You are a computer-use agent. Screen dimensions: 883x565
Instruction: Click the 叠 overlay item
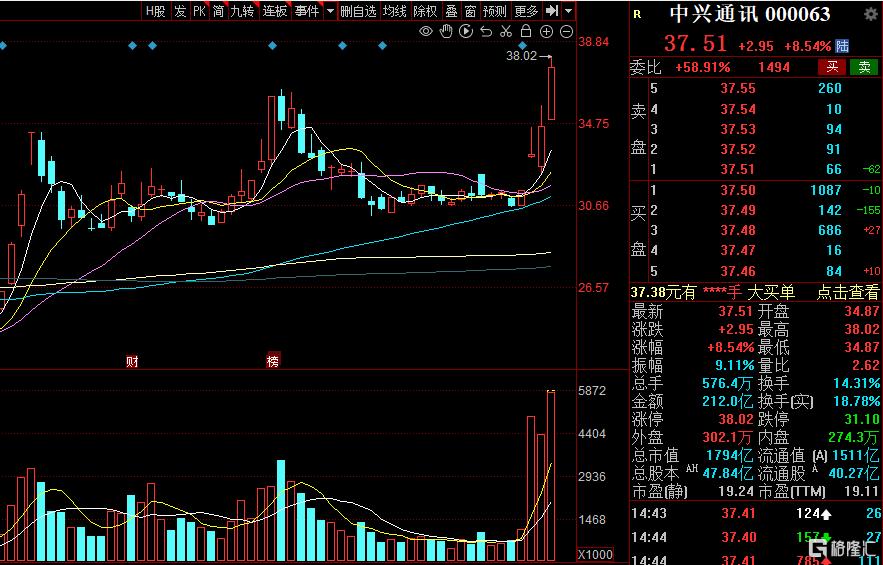tap(452, 11)
